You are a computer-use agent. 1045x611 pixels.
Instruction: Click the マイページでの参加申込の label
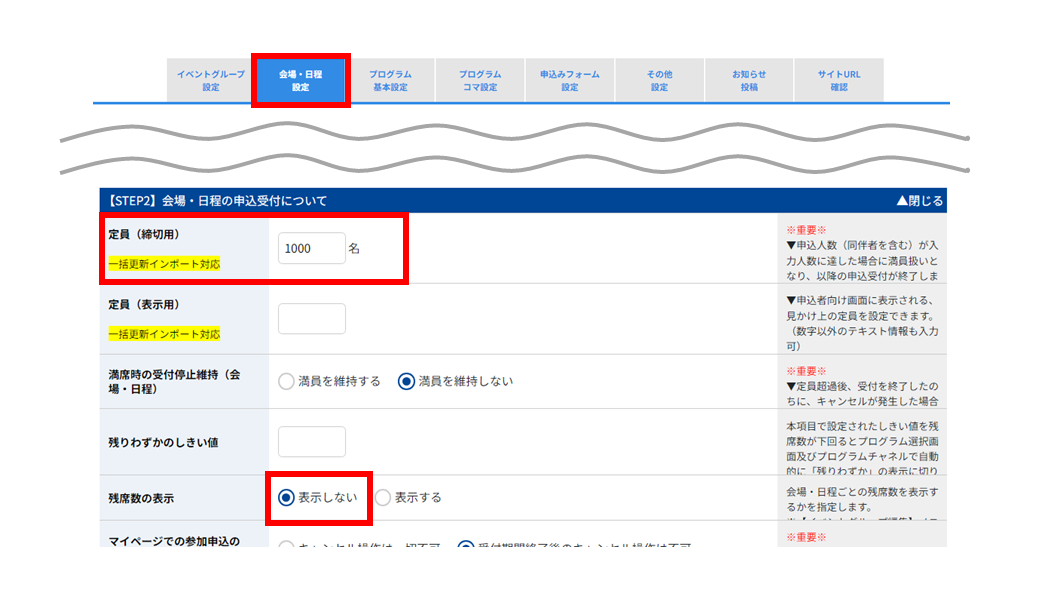[x=174, y=540]
